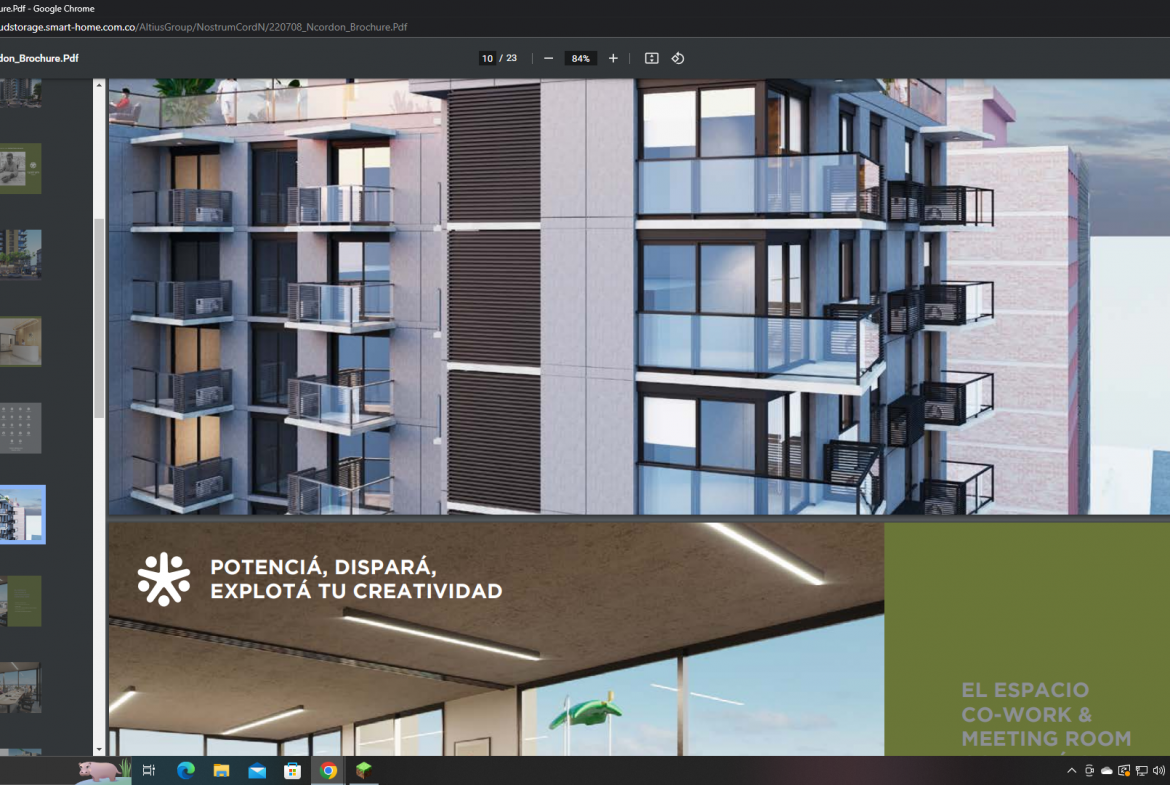The image size is (1170, 785).
Task: Click the 84% zoom level field
Action: [580, 58]
